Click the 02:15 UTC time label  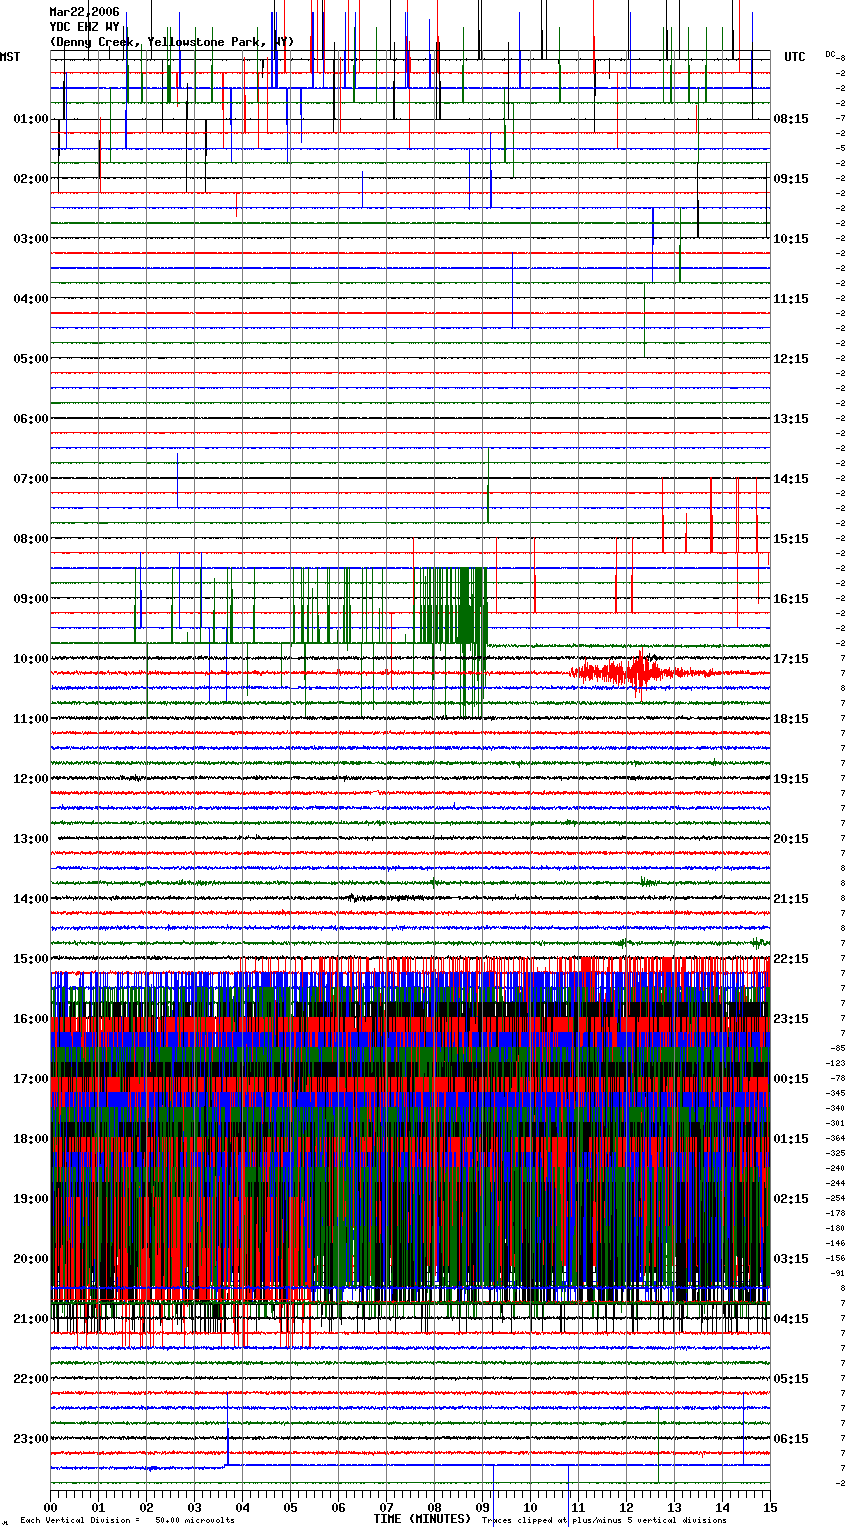[791, 1199]
